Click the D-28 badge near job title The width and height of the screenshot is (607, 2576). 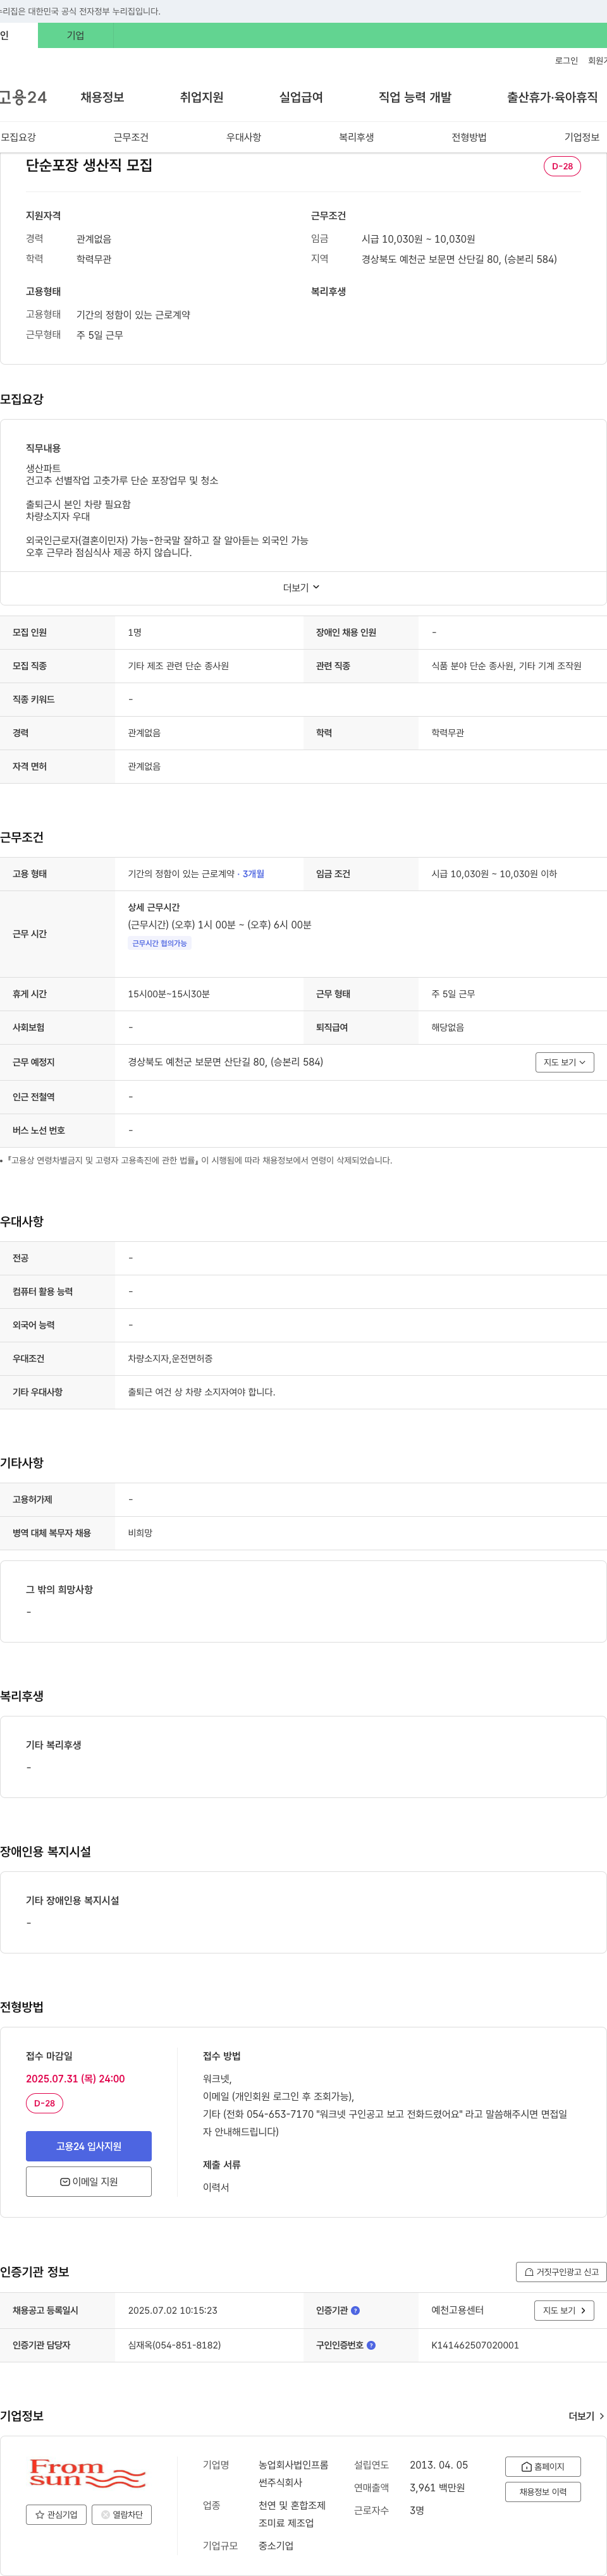pos(562,166)
